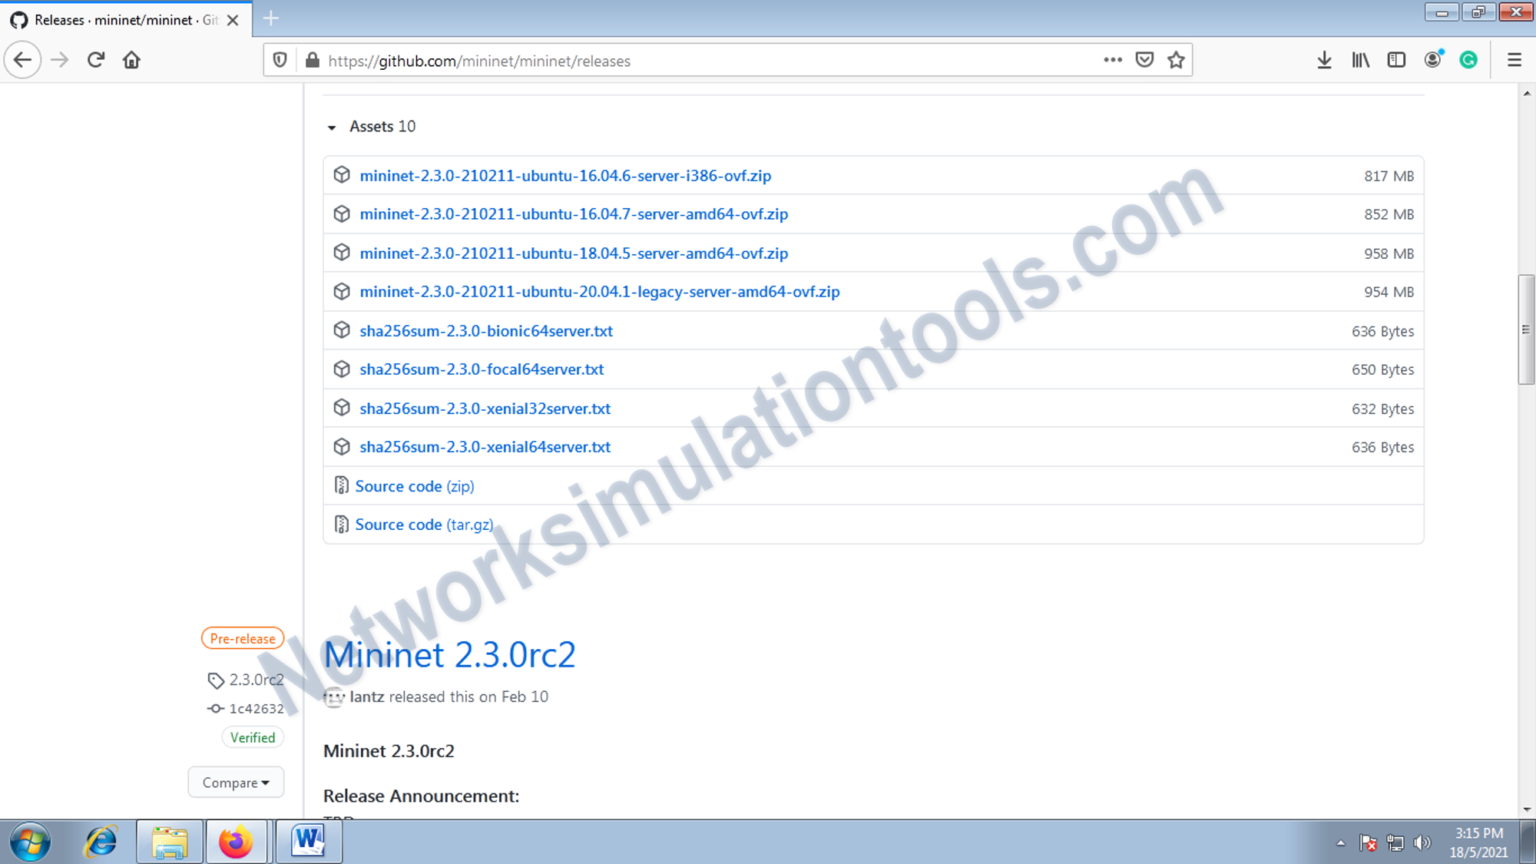Open a new browser tab
The height and width of the screenshot is (864, 1536).
coord(270,19)
